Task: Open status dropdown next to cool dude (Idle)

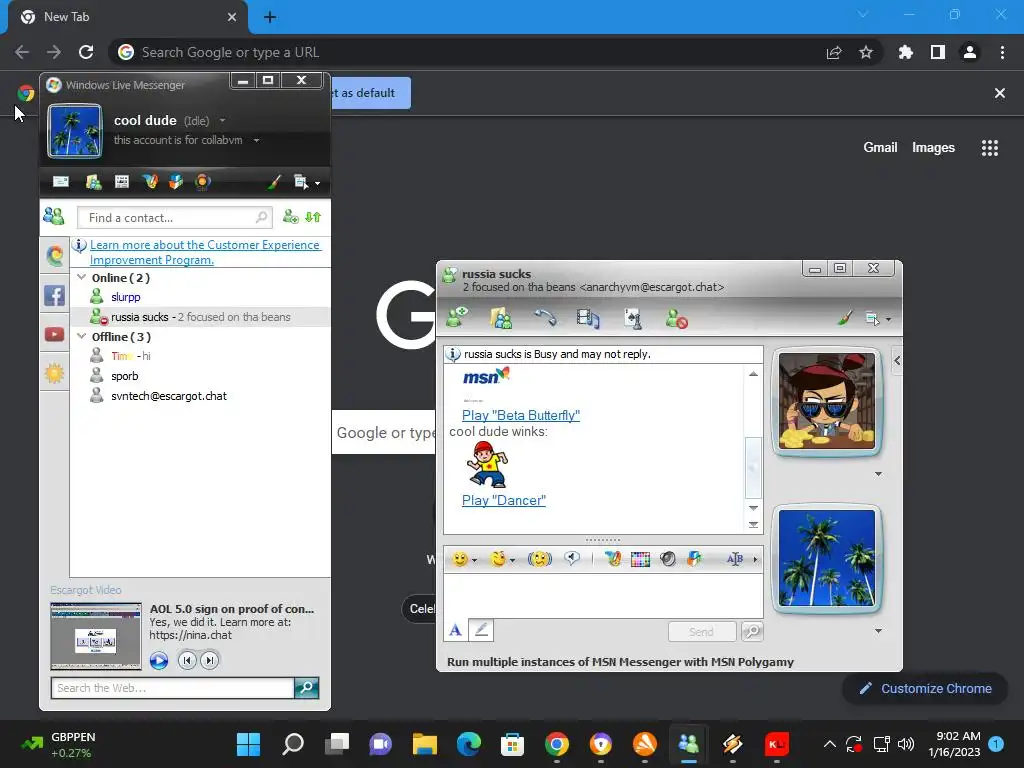Action: [223, 121]
